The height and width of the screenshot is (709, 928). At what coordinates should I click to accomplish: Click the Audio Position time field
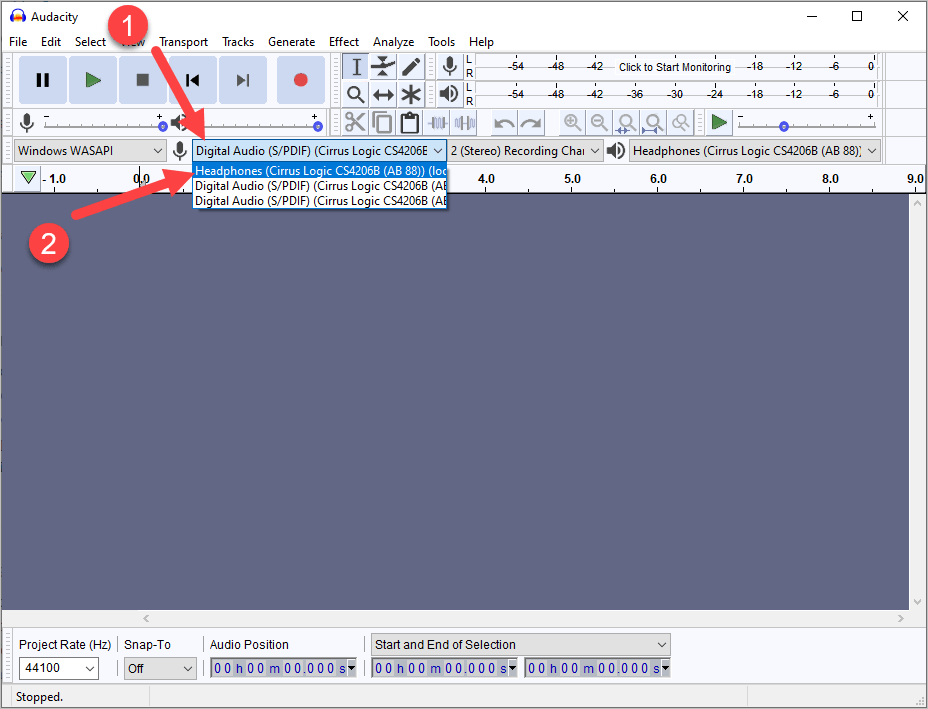pyautogui.click(x=283, y=668)
